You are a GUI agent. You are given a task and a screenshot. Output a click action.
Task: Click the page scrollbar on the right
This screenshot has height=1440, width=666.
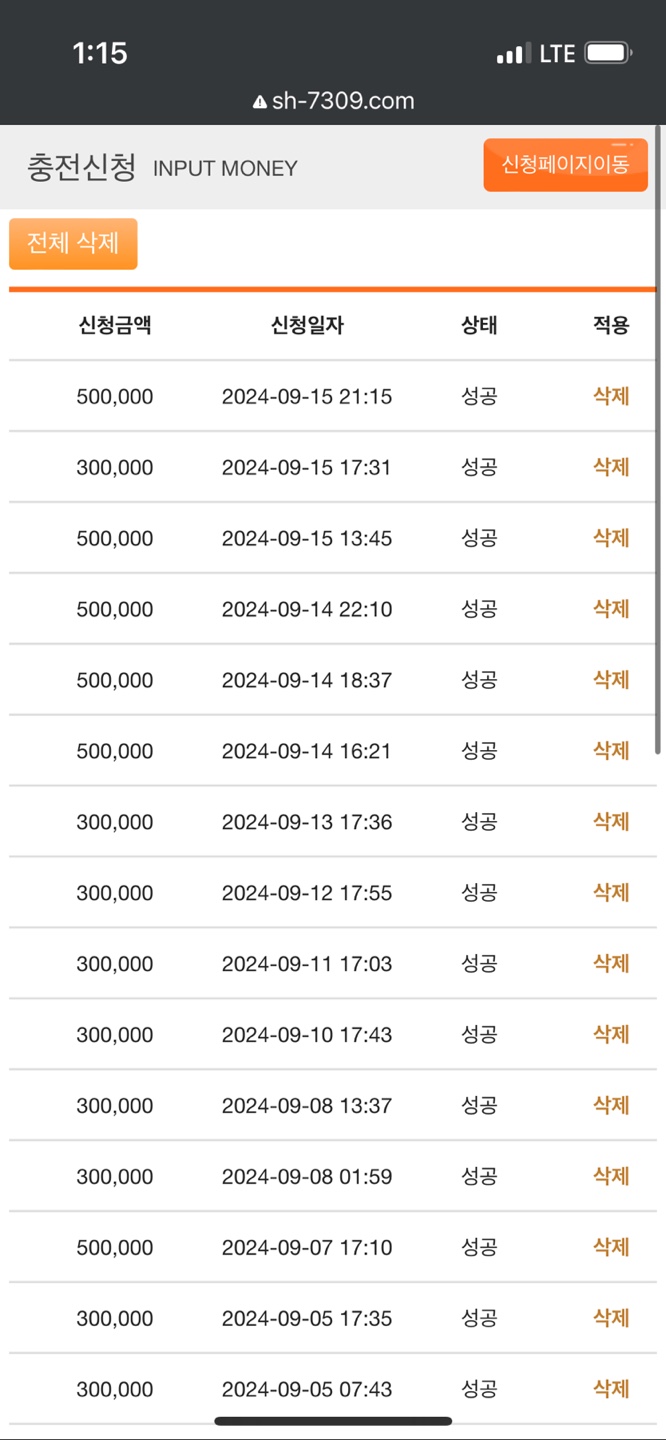pyautogui.click(x=658, y=440)
